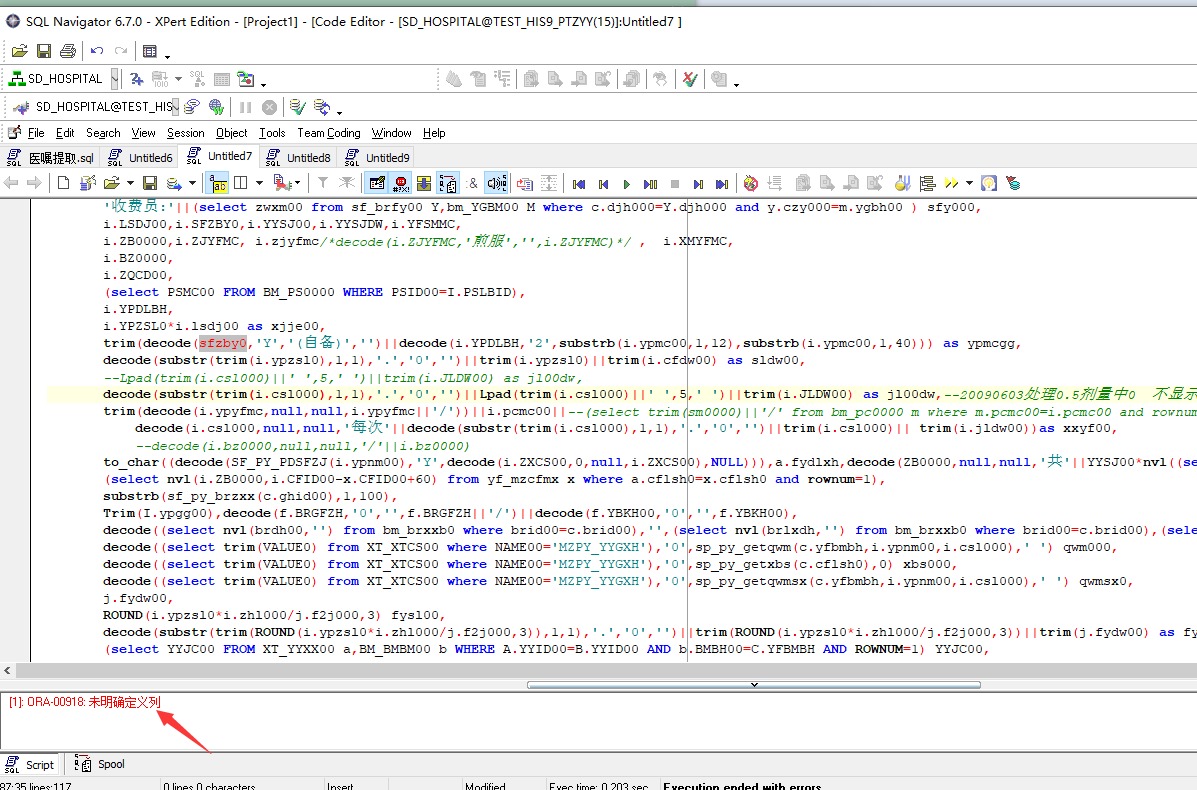This screenshot has width=1197, height=790.
Task: Open the Team Coding menu
Action: [329, 133]
